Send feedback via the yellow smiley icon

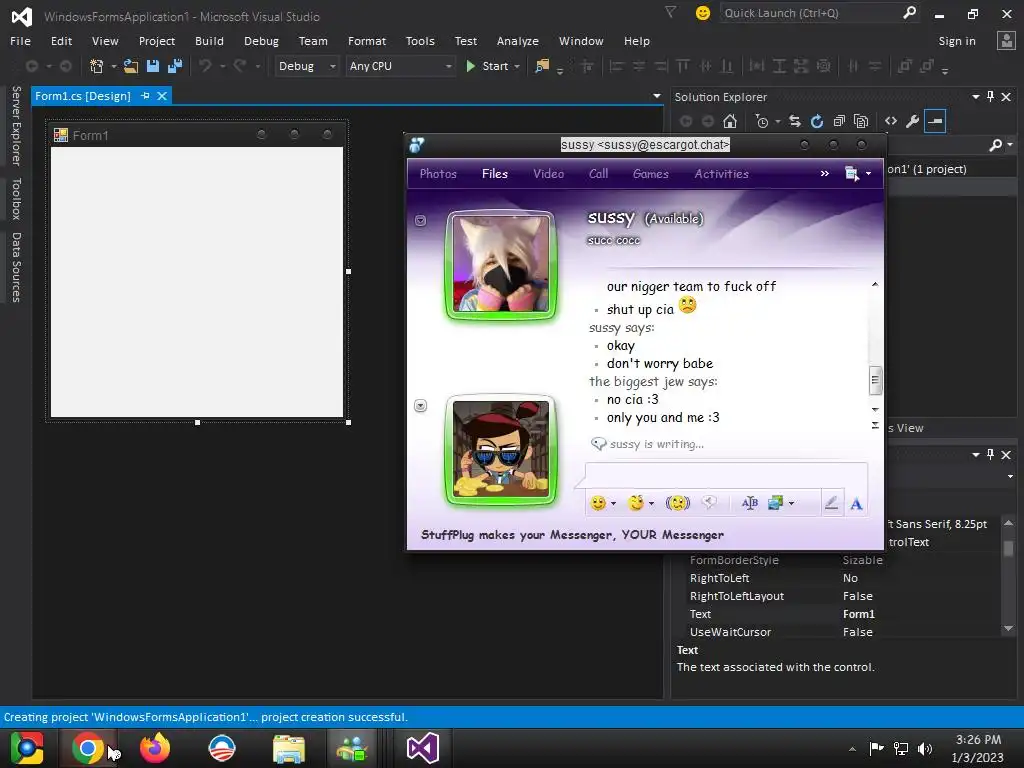703,12
